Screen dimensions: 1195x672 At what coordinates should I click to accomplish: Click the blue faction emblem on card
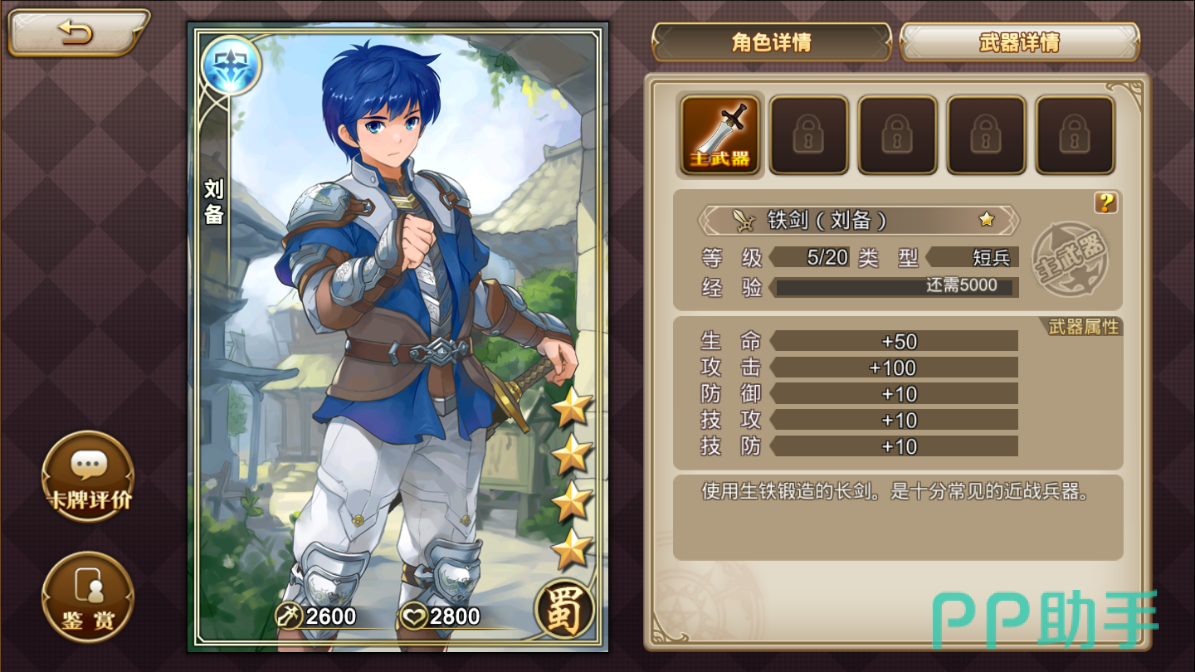coord(231,66)
